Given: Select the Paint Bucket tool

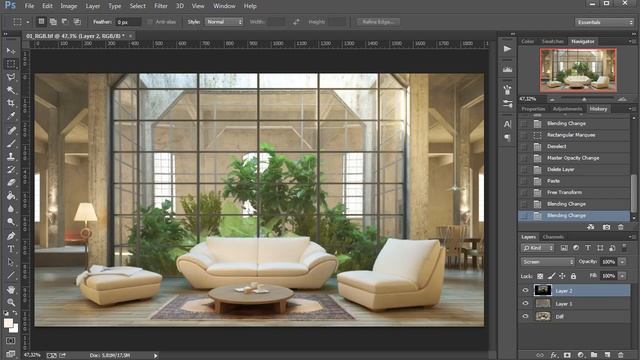Looking at the screenshot, I should point(11,196).
